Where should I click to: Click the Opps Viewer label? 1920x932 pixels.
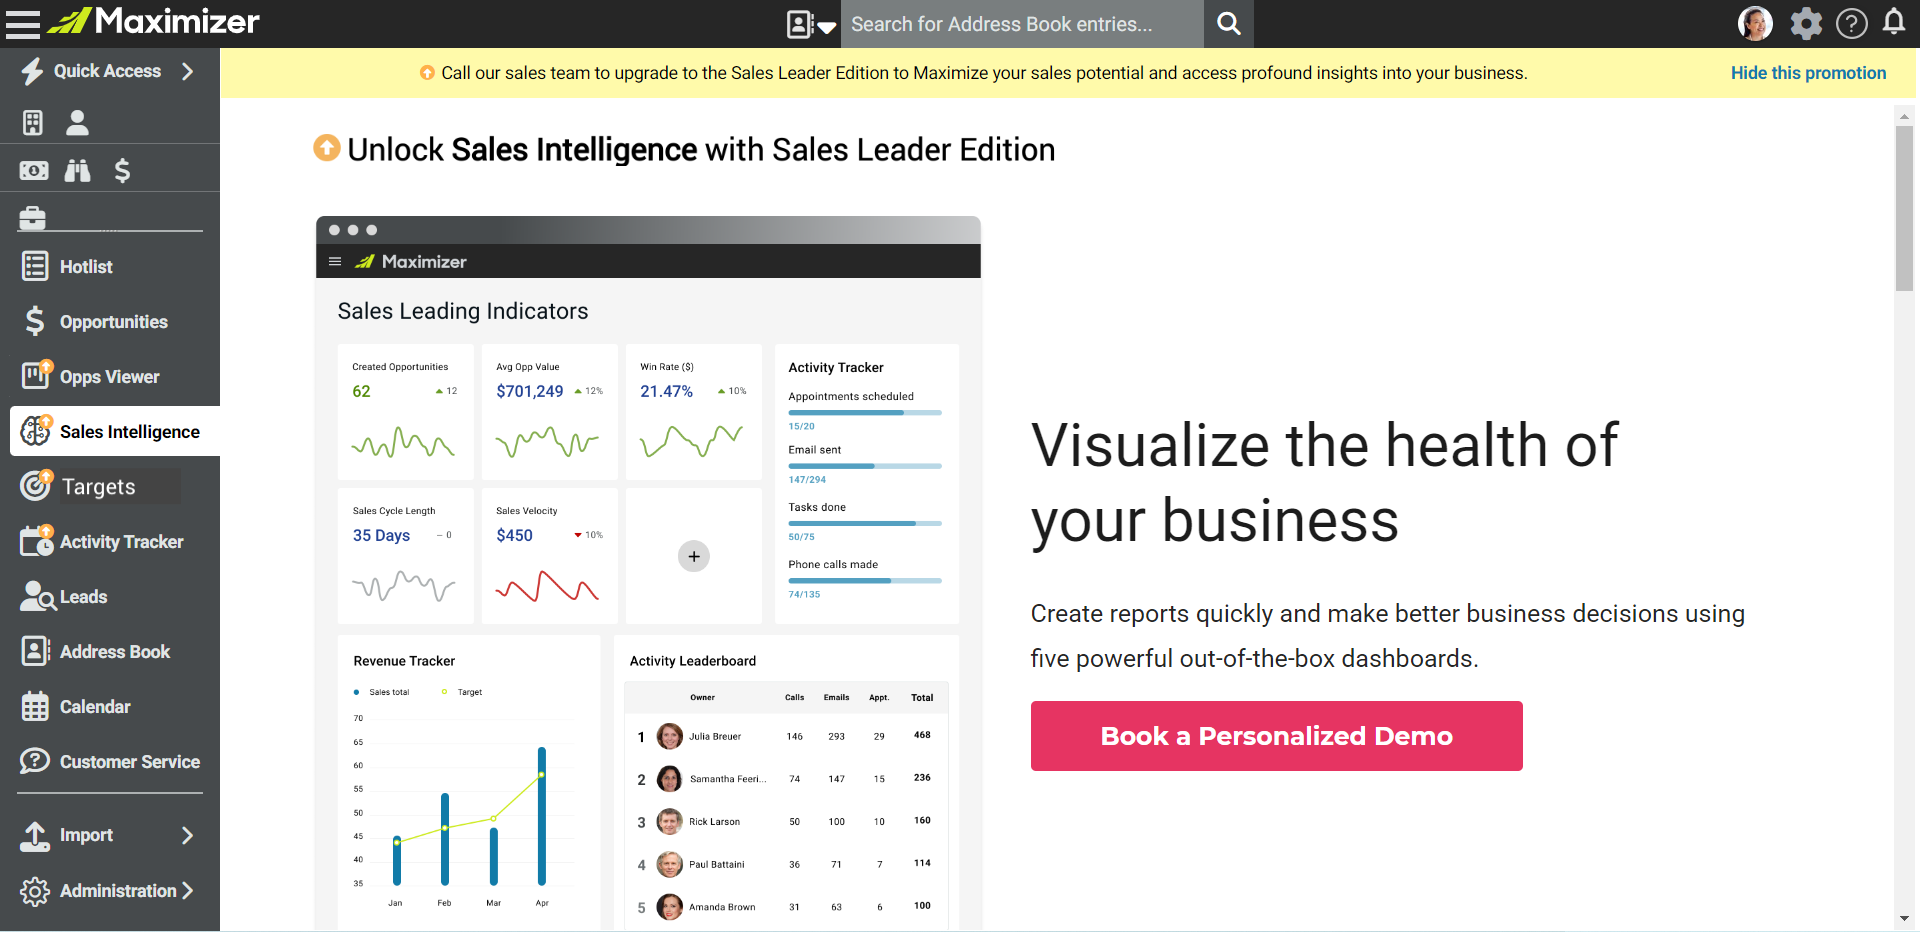click(x=109, y=377)
